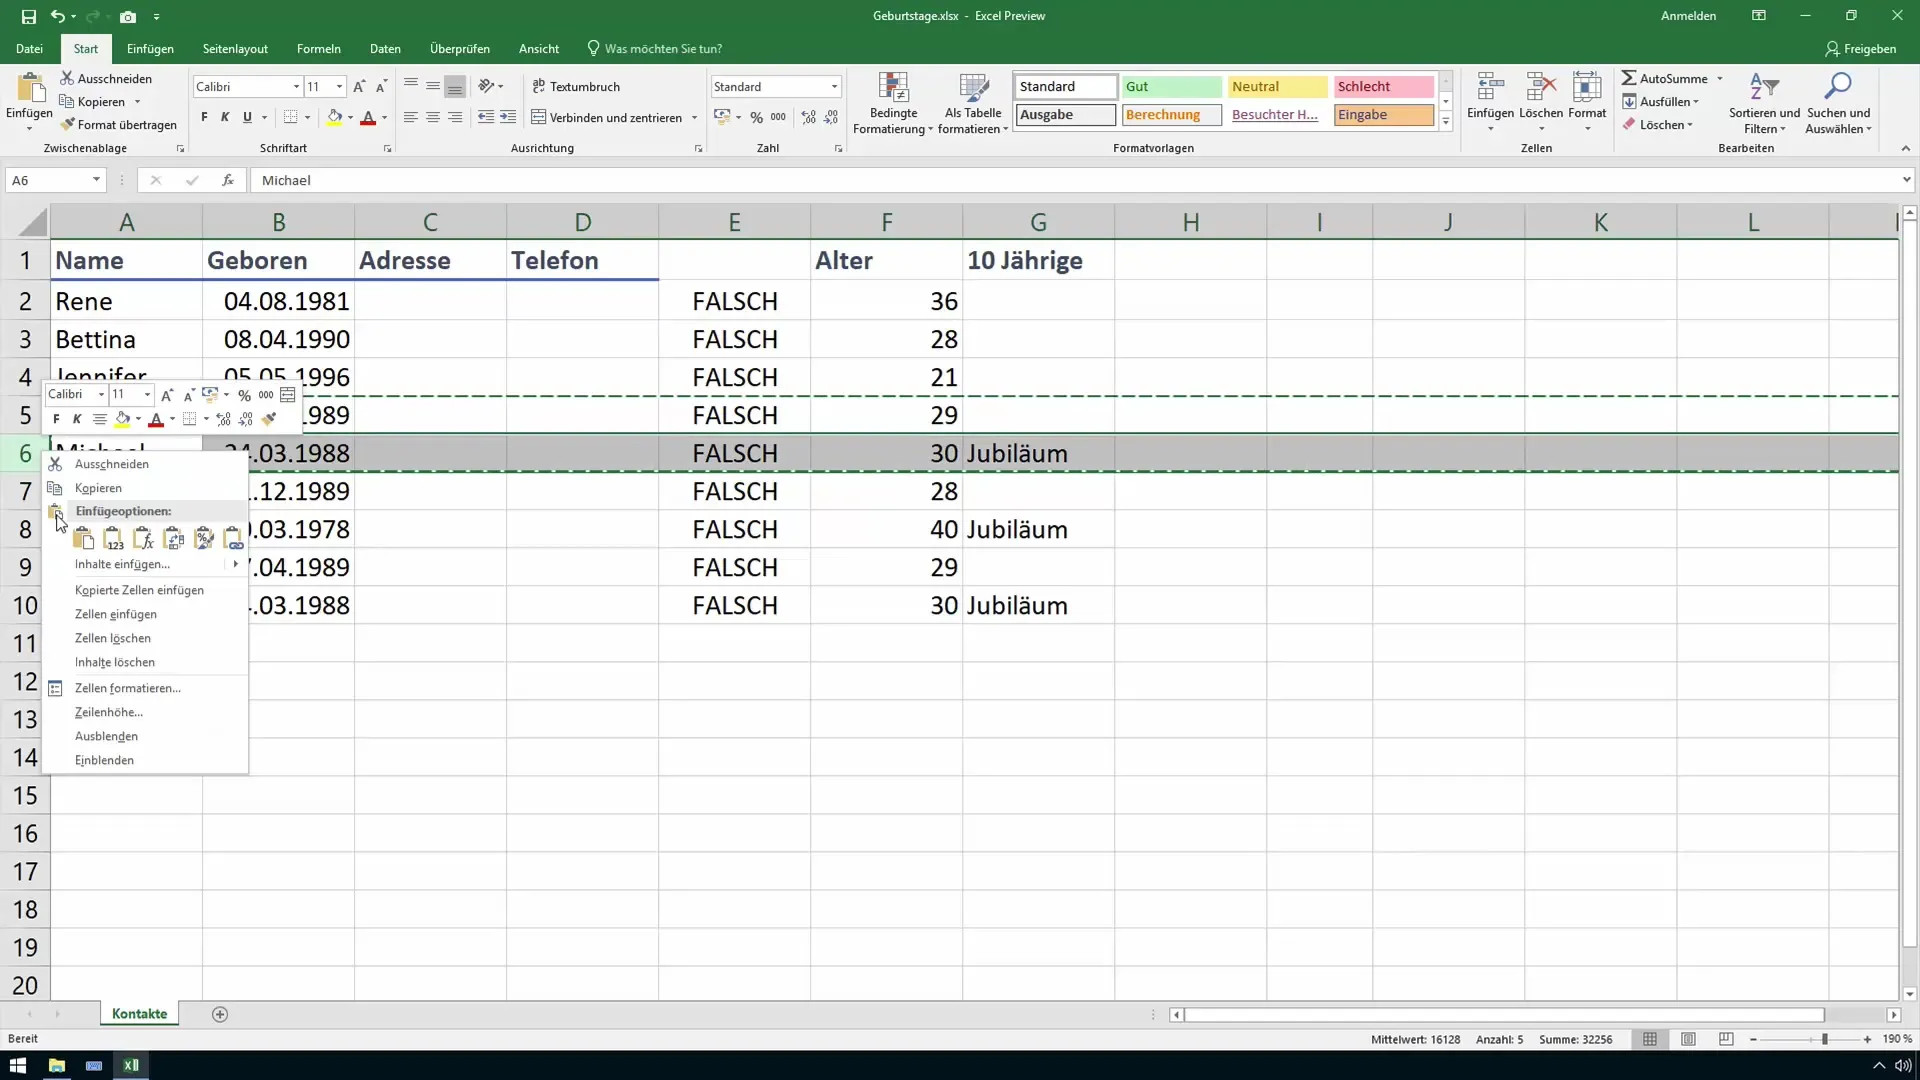This screenshot has width=1920, height=1080.
Task: Expand the formula bar
Action: pos(1906,180)
